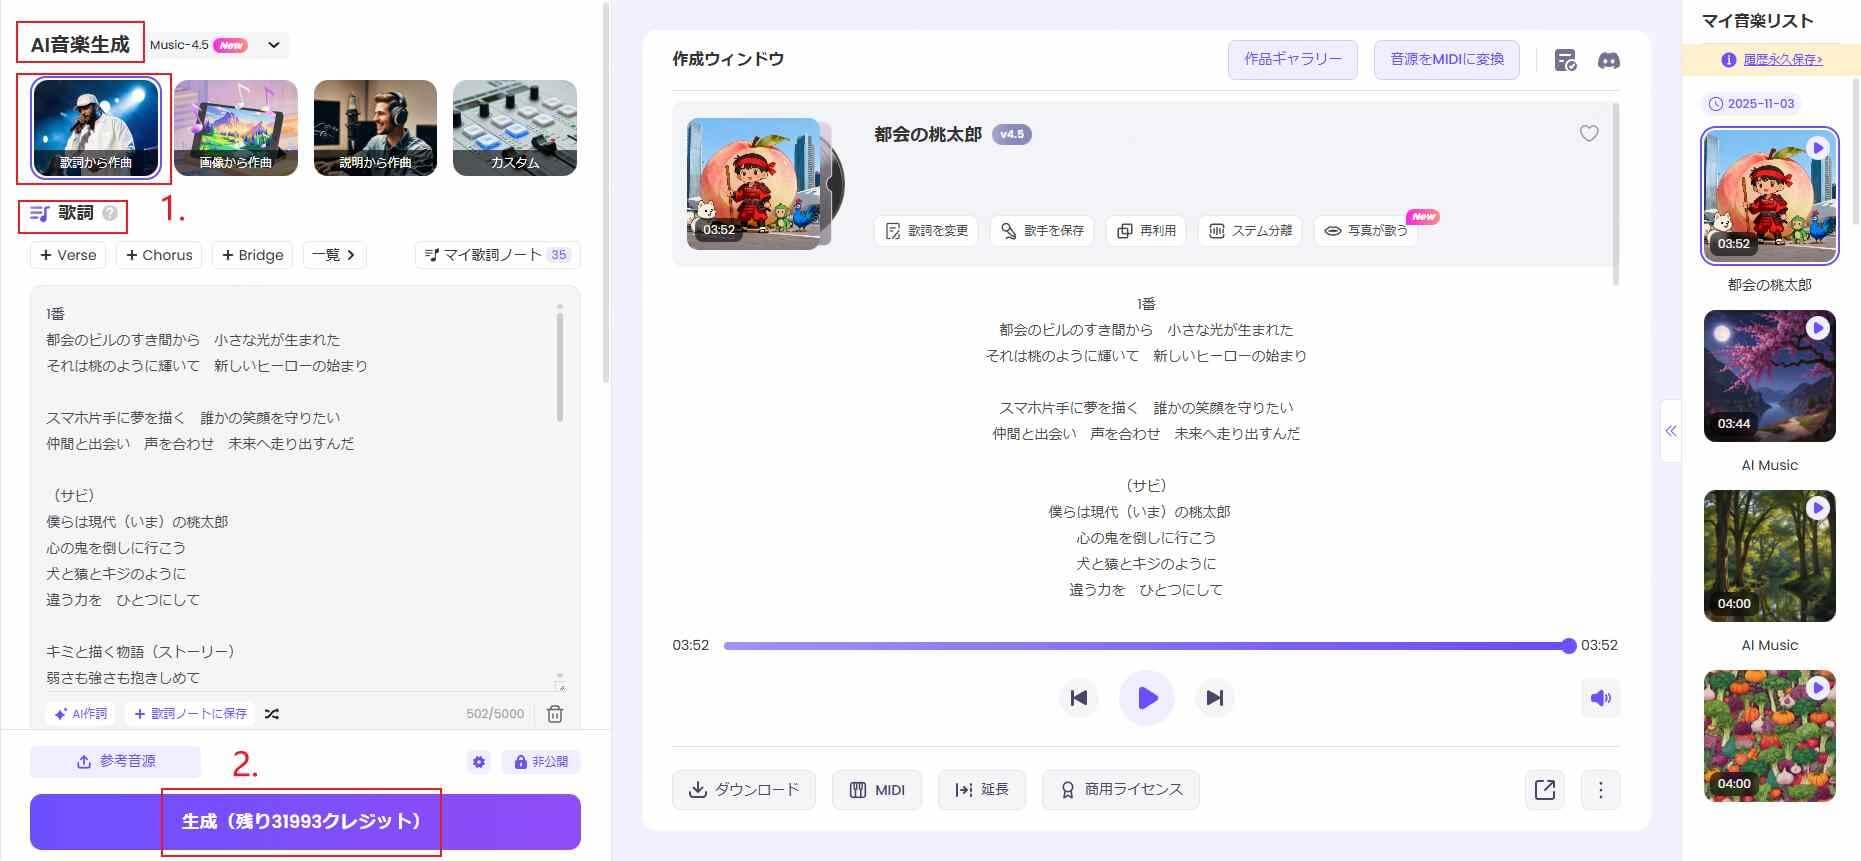The width and height of the screenshot is (1861, 861).
Task: Open the cherry blossom night thumbnail
Action: click(x=1769, y=376)
